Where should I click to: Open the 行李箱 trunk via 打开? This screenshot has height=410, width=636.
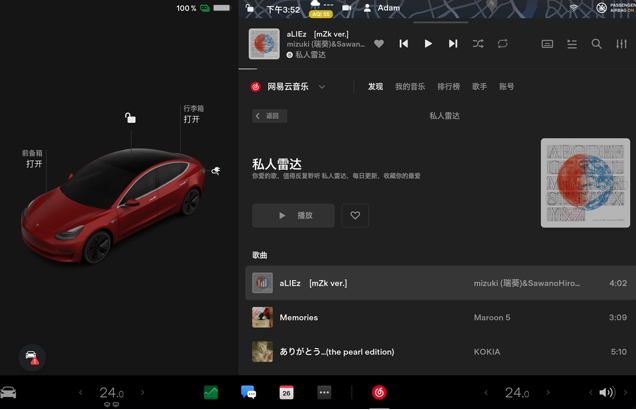pos(191,119)
